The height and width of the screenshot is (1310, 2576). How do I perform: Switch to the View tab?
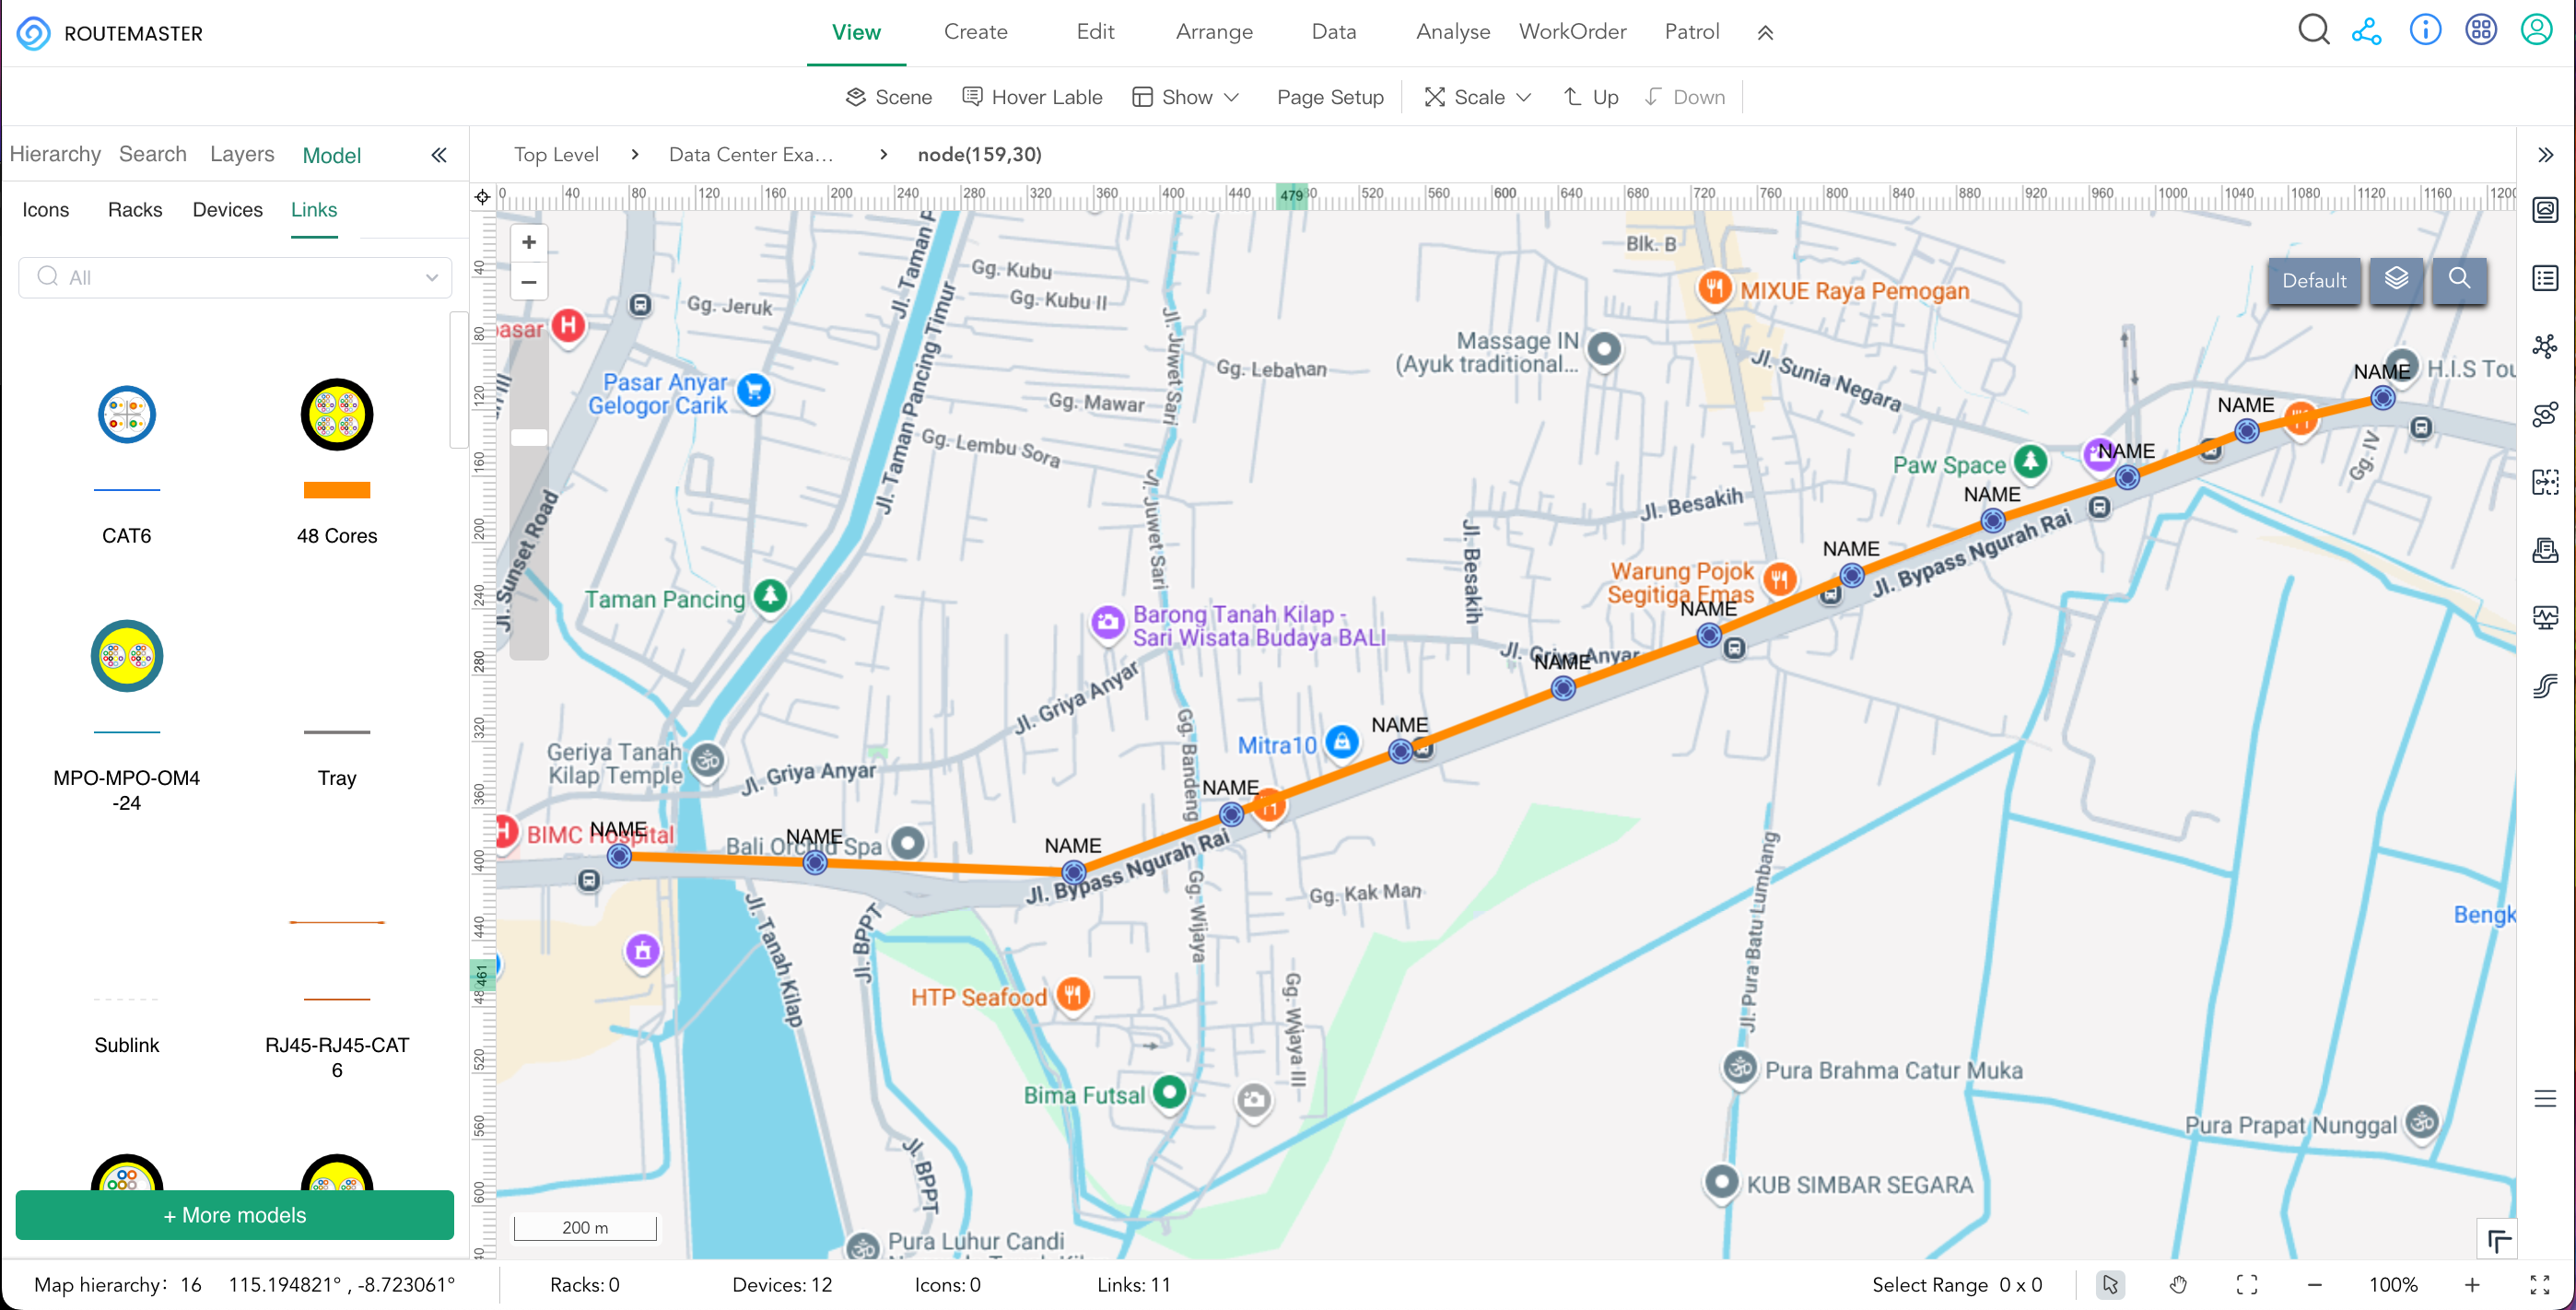pos(856,32)
